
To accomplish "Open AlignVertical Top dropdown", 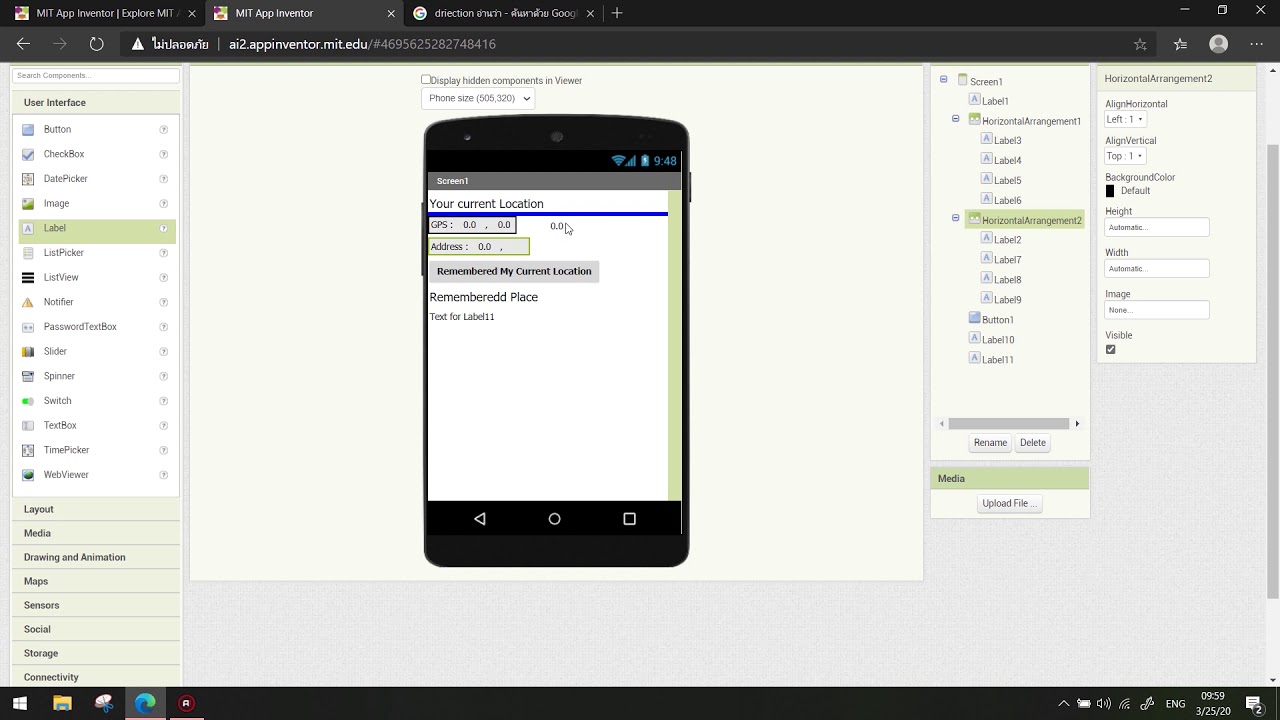I will coord(1125,156).
